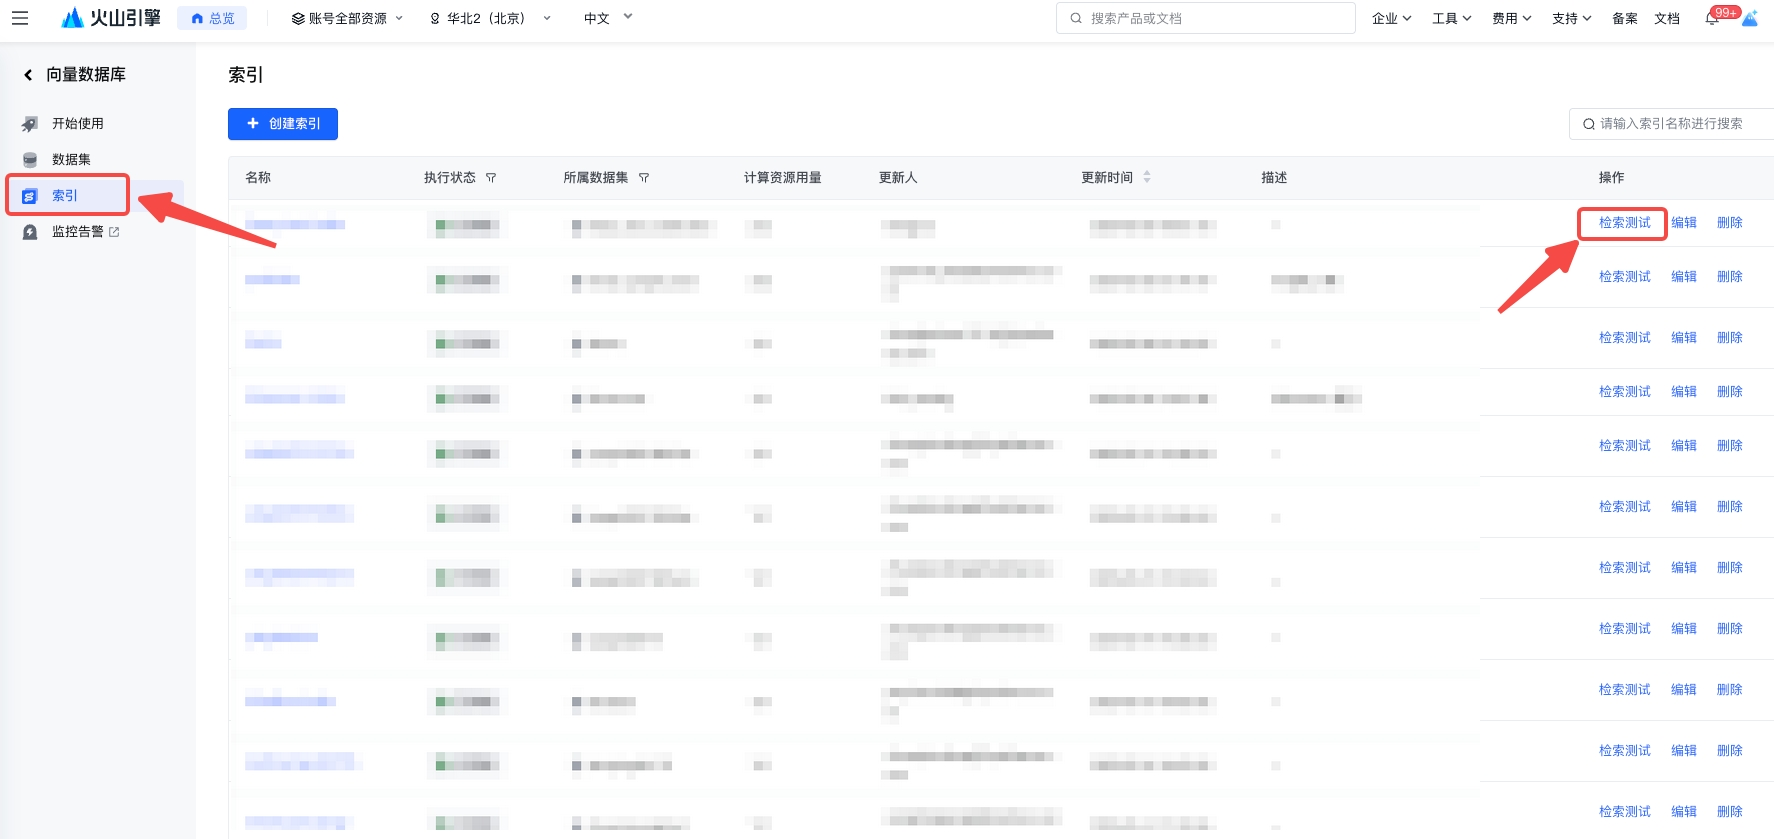Image resolution: width=1774 pixels, height=839 pixels.
Task: Click 编辑 in eighth row
Action: 1684,629
